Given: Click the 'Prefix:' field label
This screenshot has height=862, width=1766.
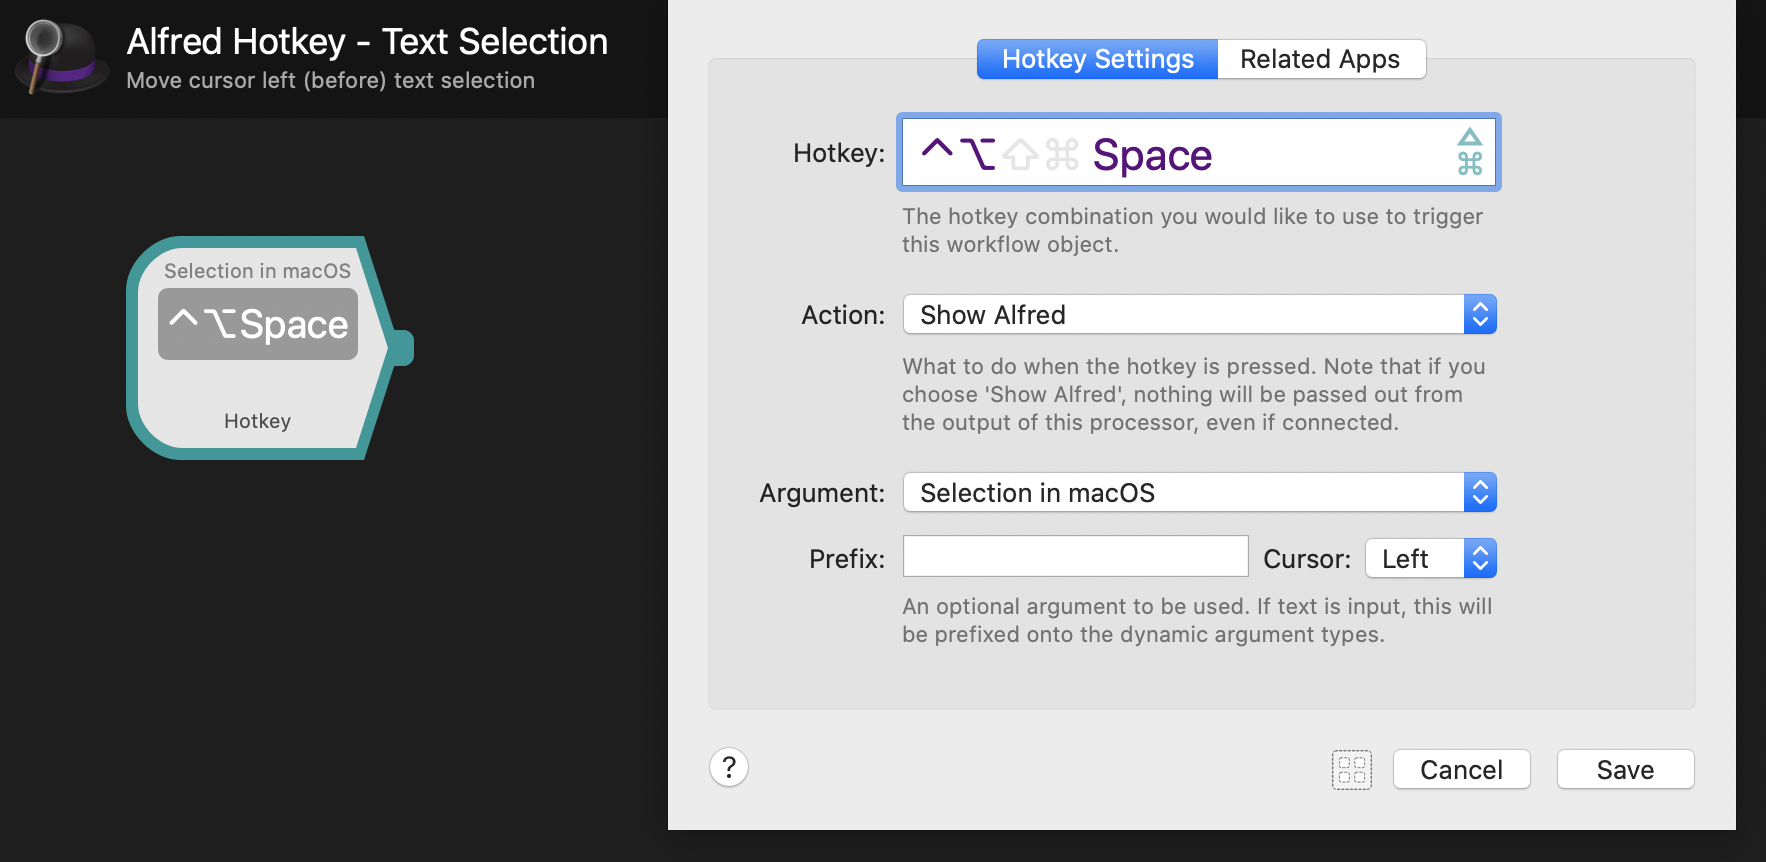Looking at the screenshot, I should point(847,559).
